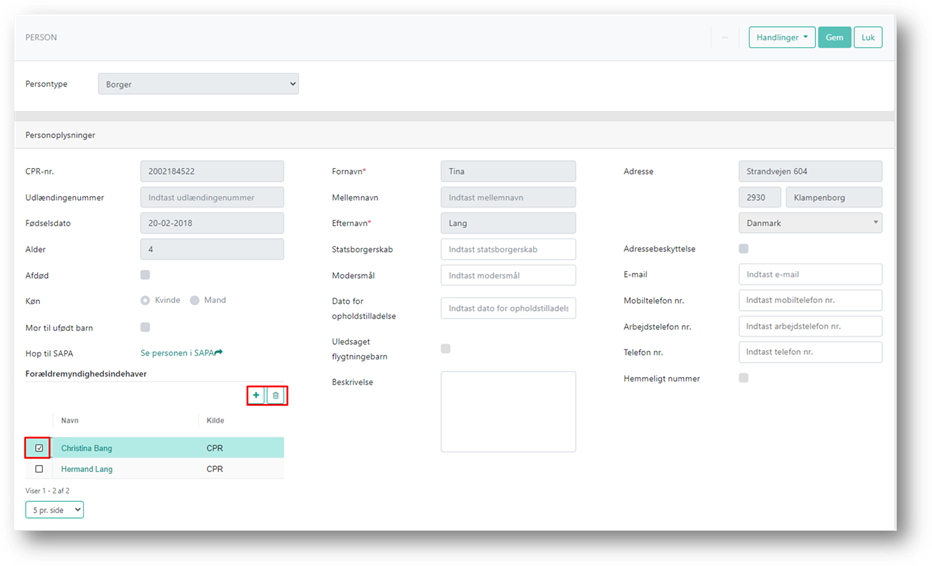Open Se personen i SAPA link
This screenshot has height=566, width=932.
click(177, 353)
